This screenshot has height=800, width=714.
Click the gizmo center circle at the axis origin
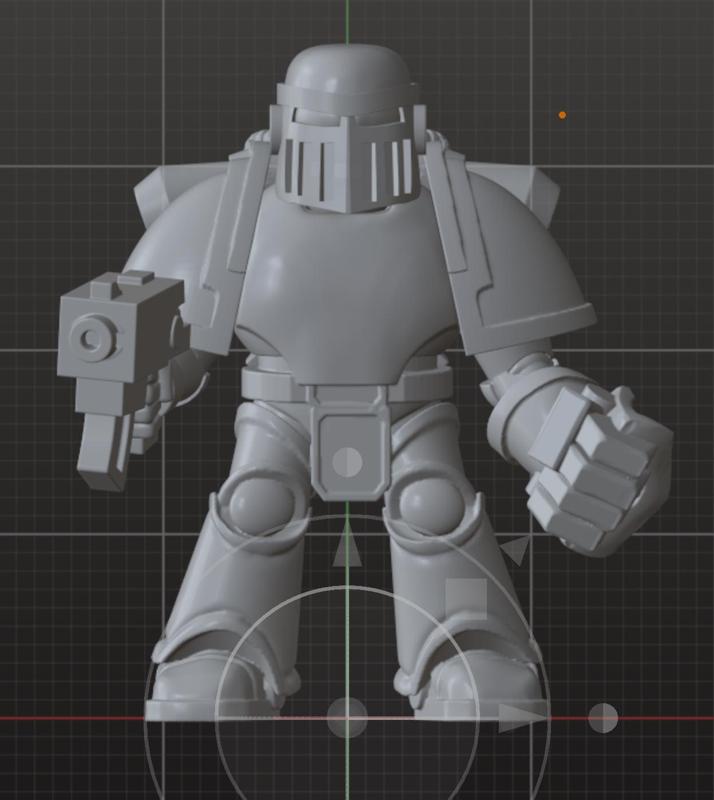click(347, 718)
